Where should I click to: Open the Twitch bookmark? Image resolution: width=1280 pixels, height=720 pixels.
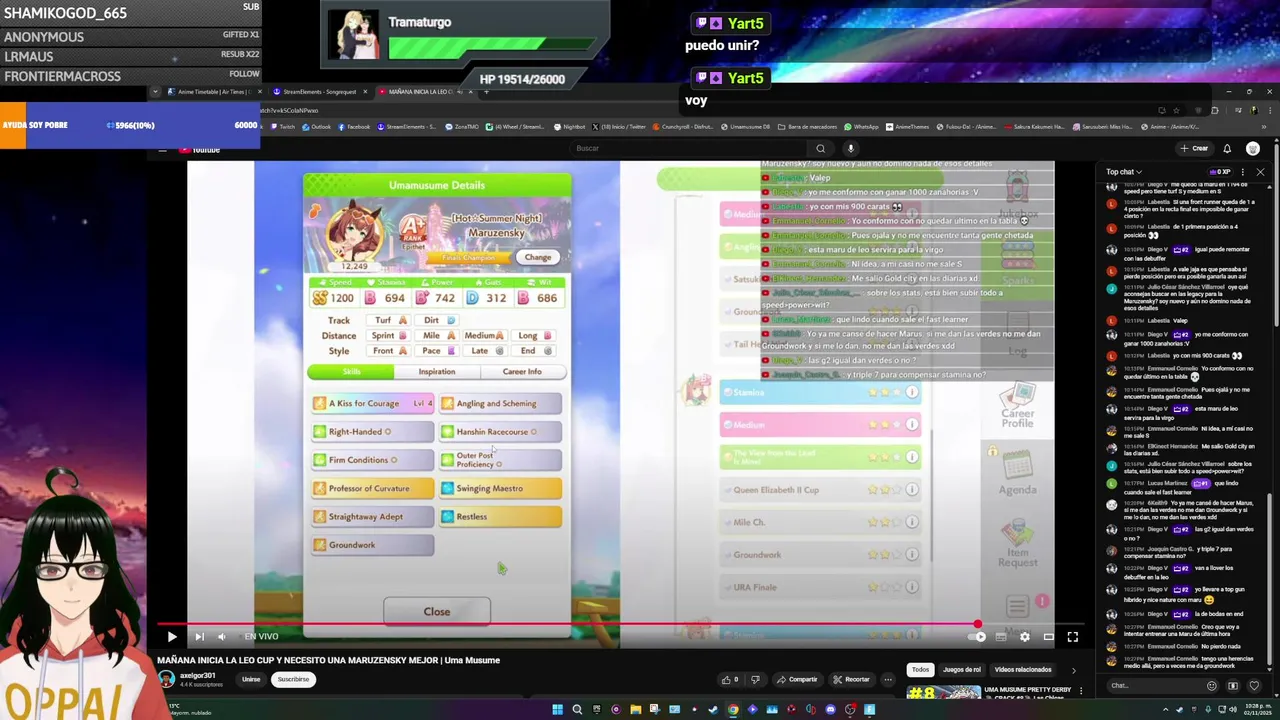282,127
